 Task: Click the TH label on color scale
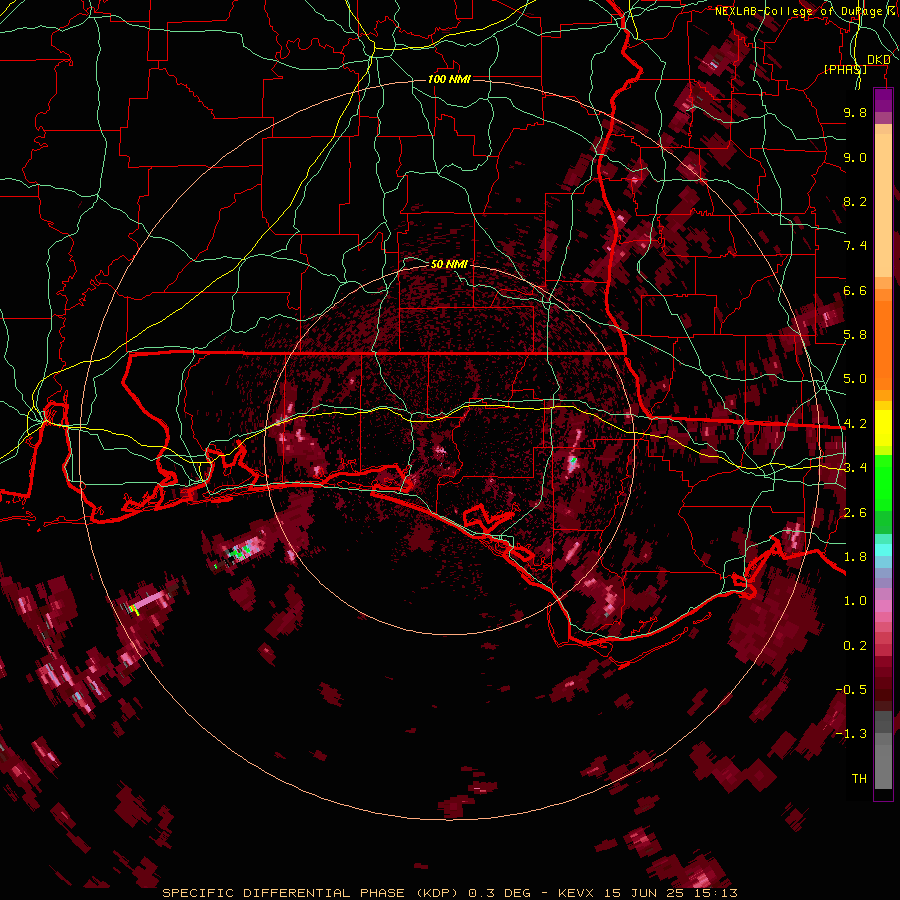tap(859, 779)
